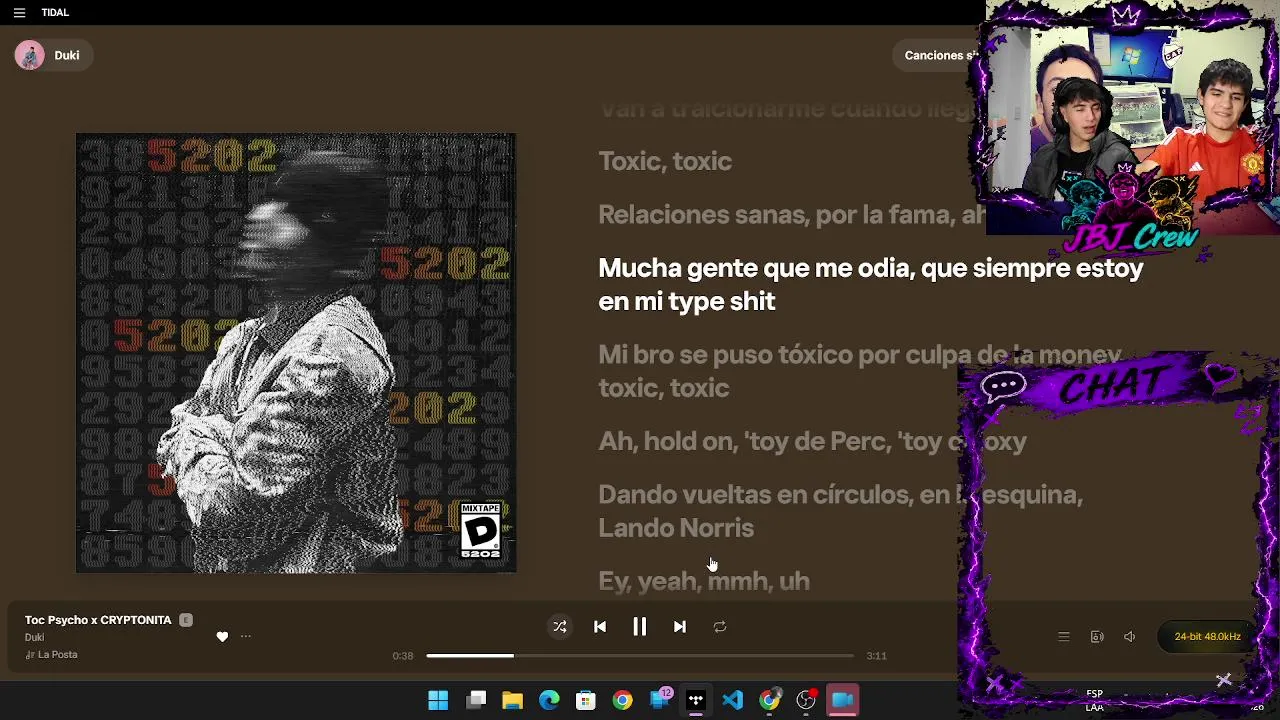Open OBS Studio from the taskbar

[x=806, y=701]
